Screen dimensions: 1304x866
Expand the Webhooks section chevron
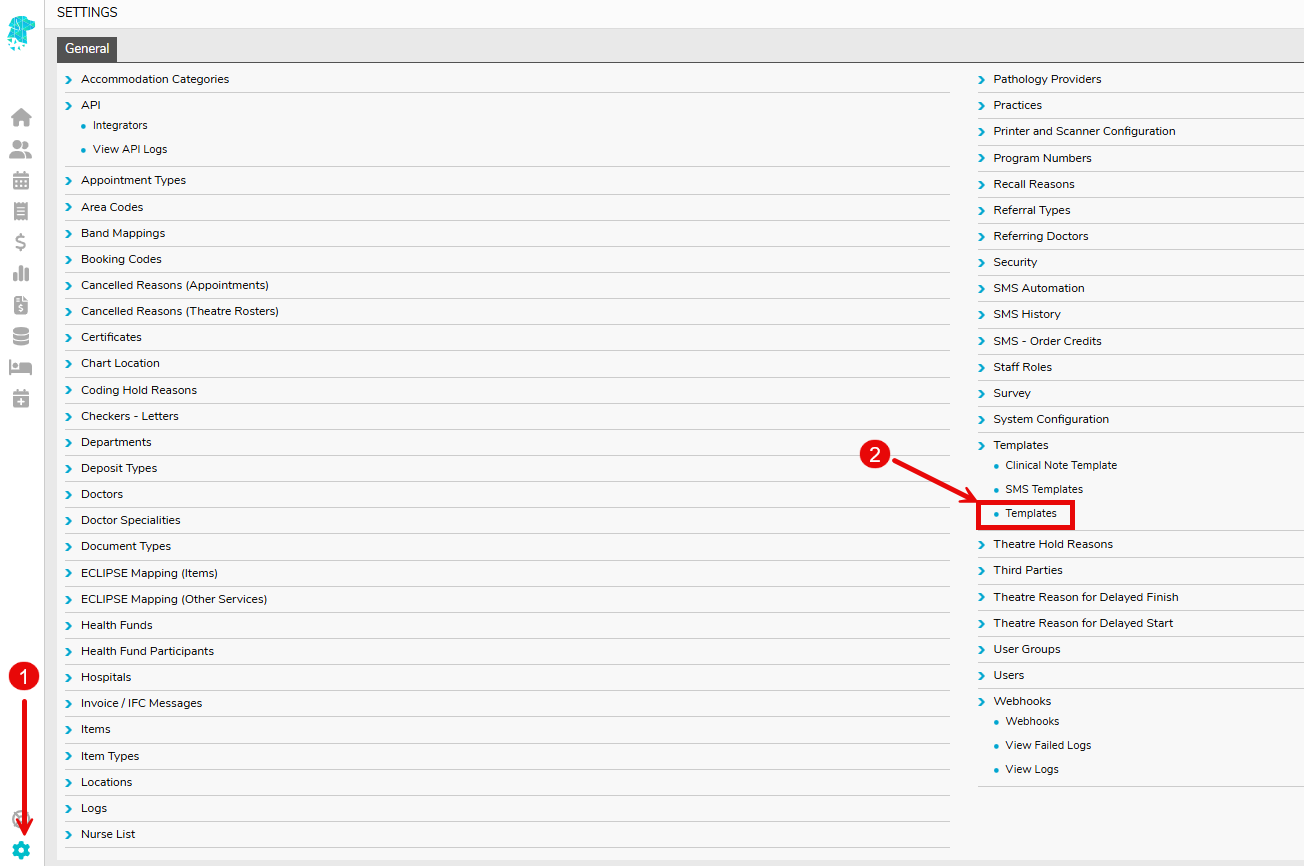pyautogui.click(x=982, y=702)
